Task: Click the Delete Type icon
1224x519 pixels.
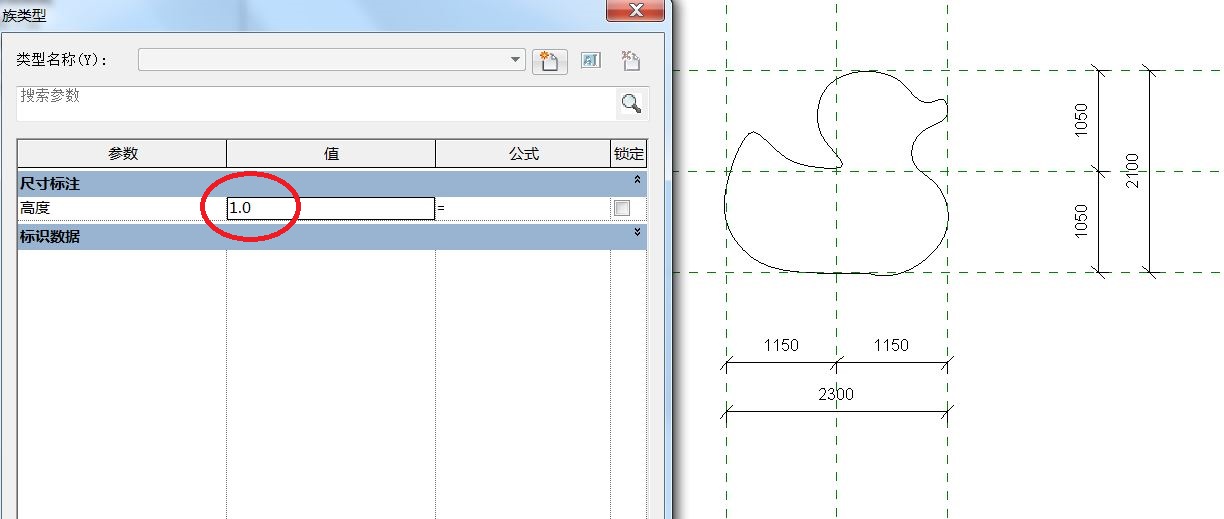Action: pyautogui.click(x=630, y=61)
